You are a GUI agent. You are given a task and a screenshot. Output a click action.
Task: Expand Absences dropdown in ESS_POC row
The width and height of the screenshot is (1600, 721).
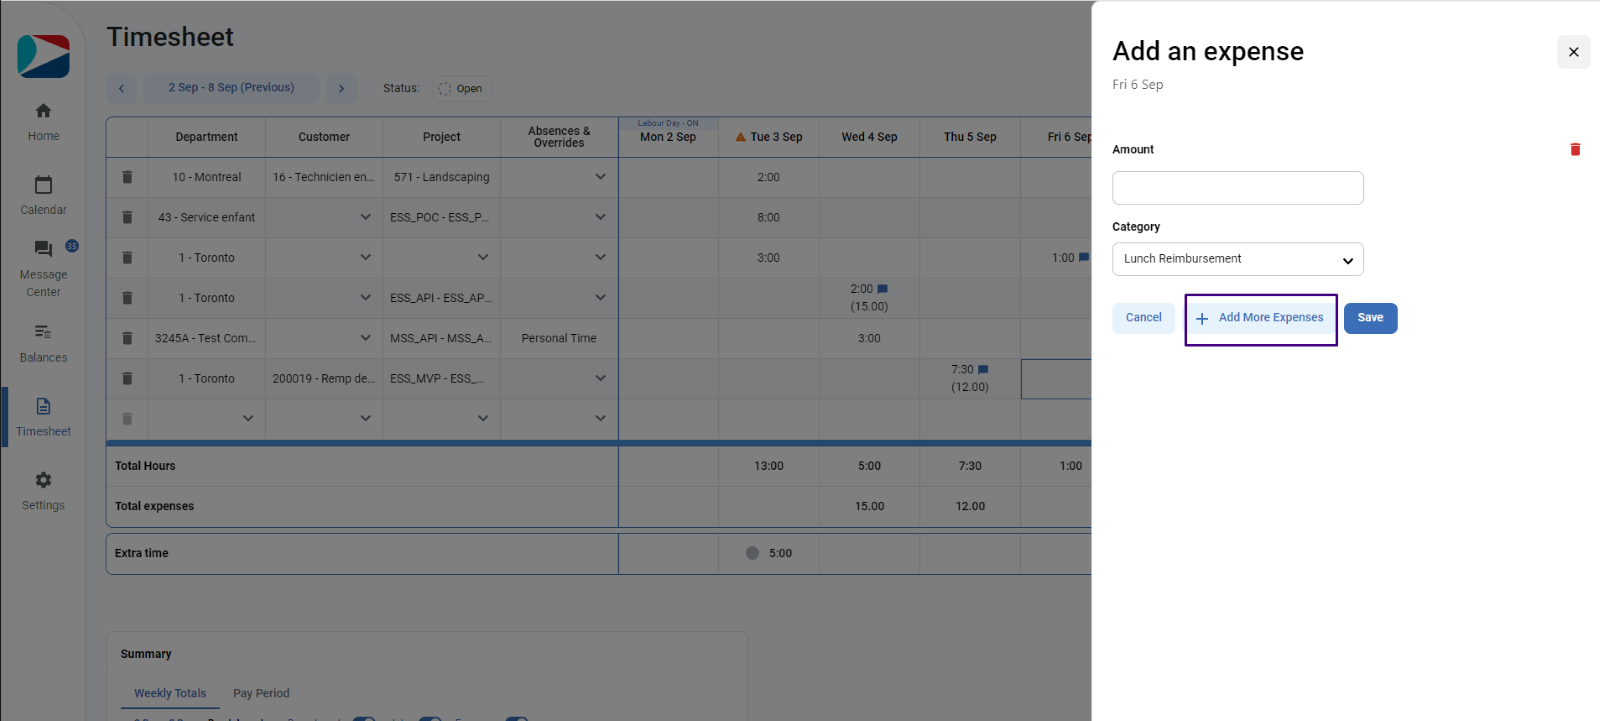[x=600, y=217]
